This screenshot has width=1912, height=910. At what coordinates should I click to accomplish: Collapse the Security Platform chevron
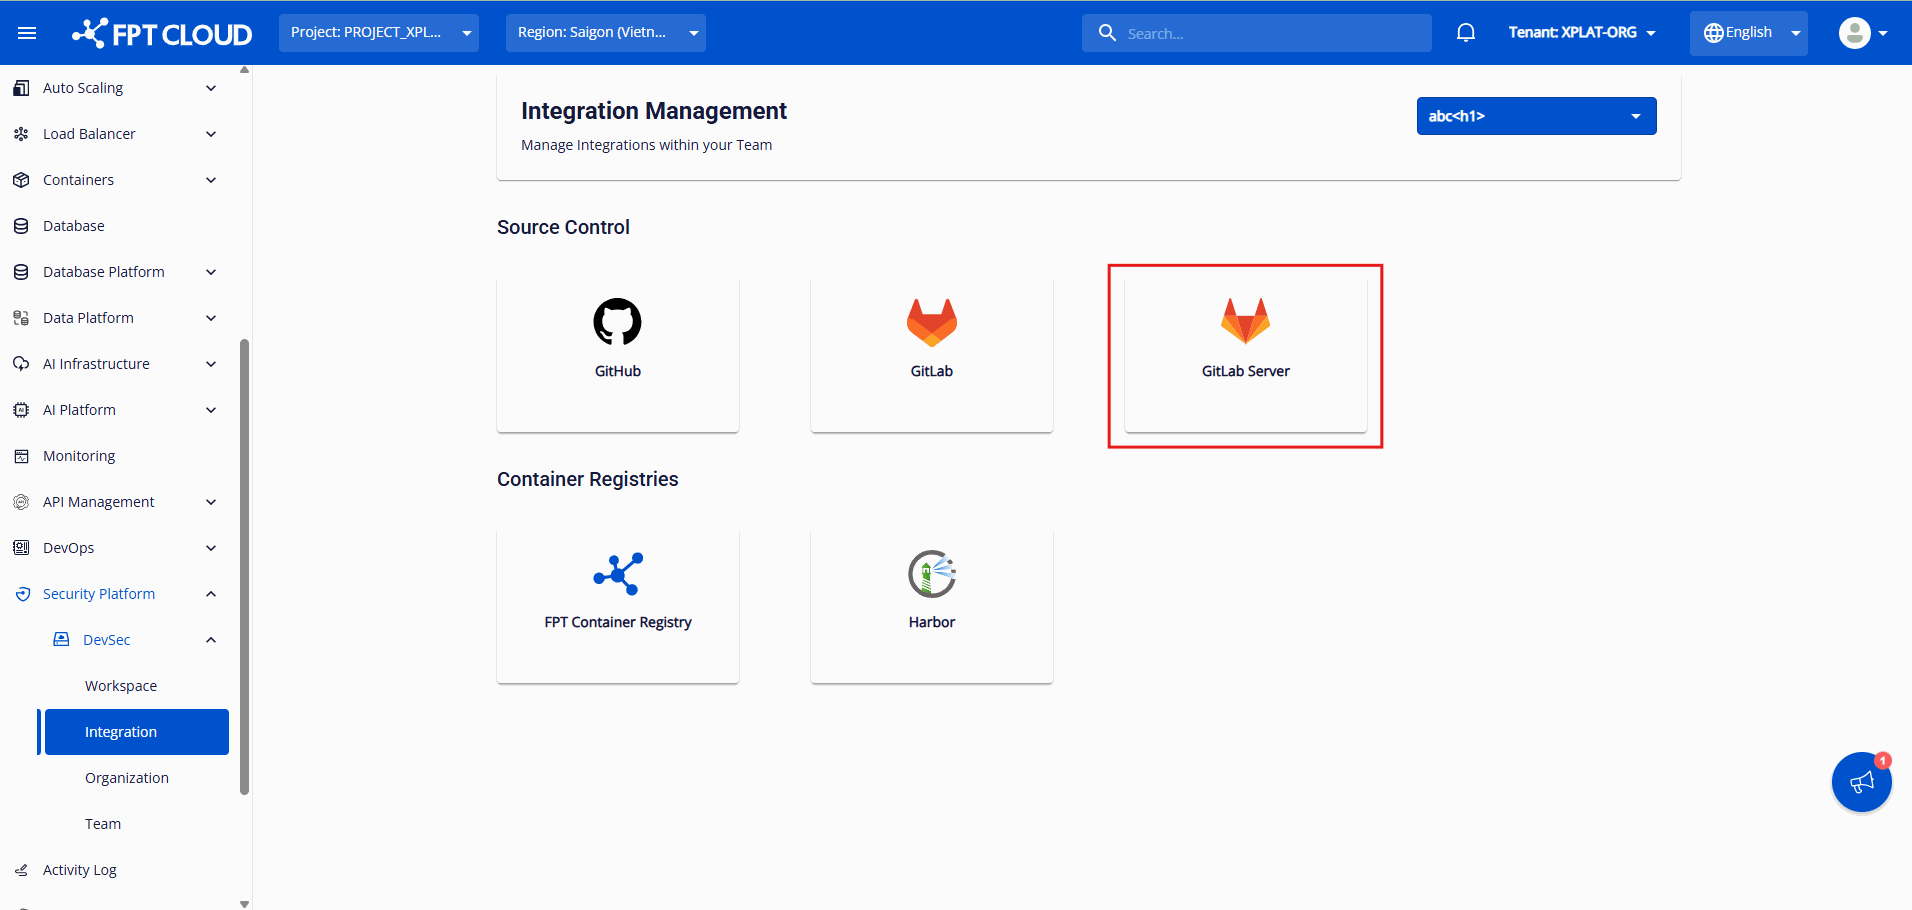(x=211, y=594)
